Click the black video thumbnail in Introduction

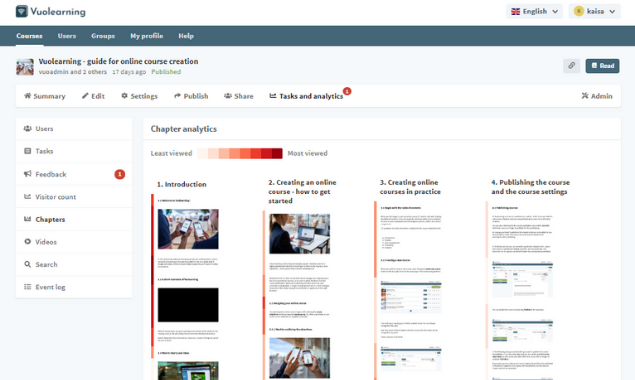(x=188, y=305)
